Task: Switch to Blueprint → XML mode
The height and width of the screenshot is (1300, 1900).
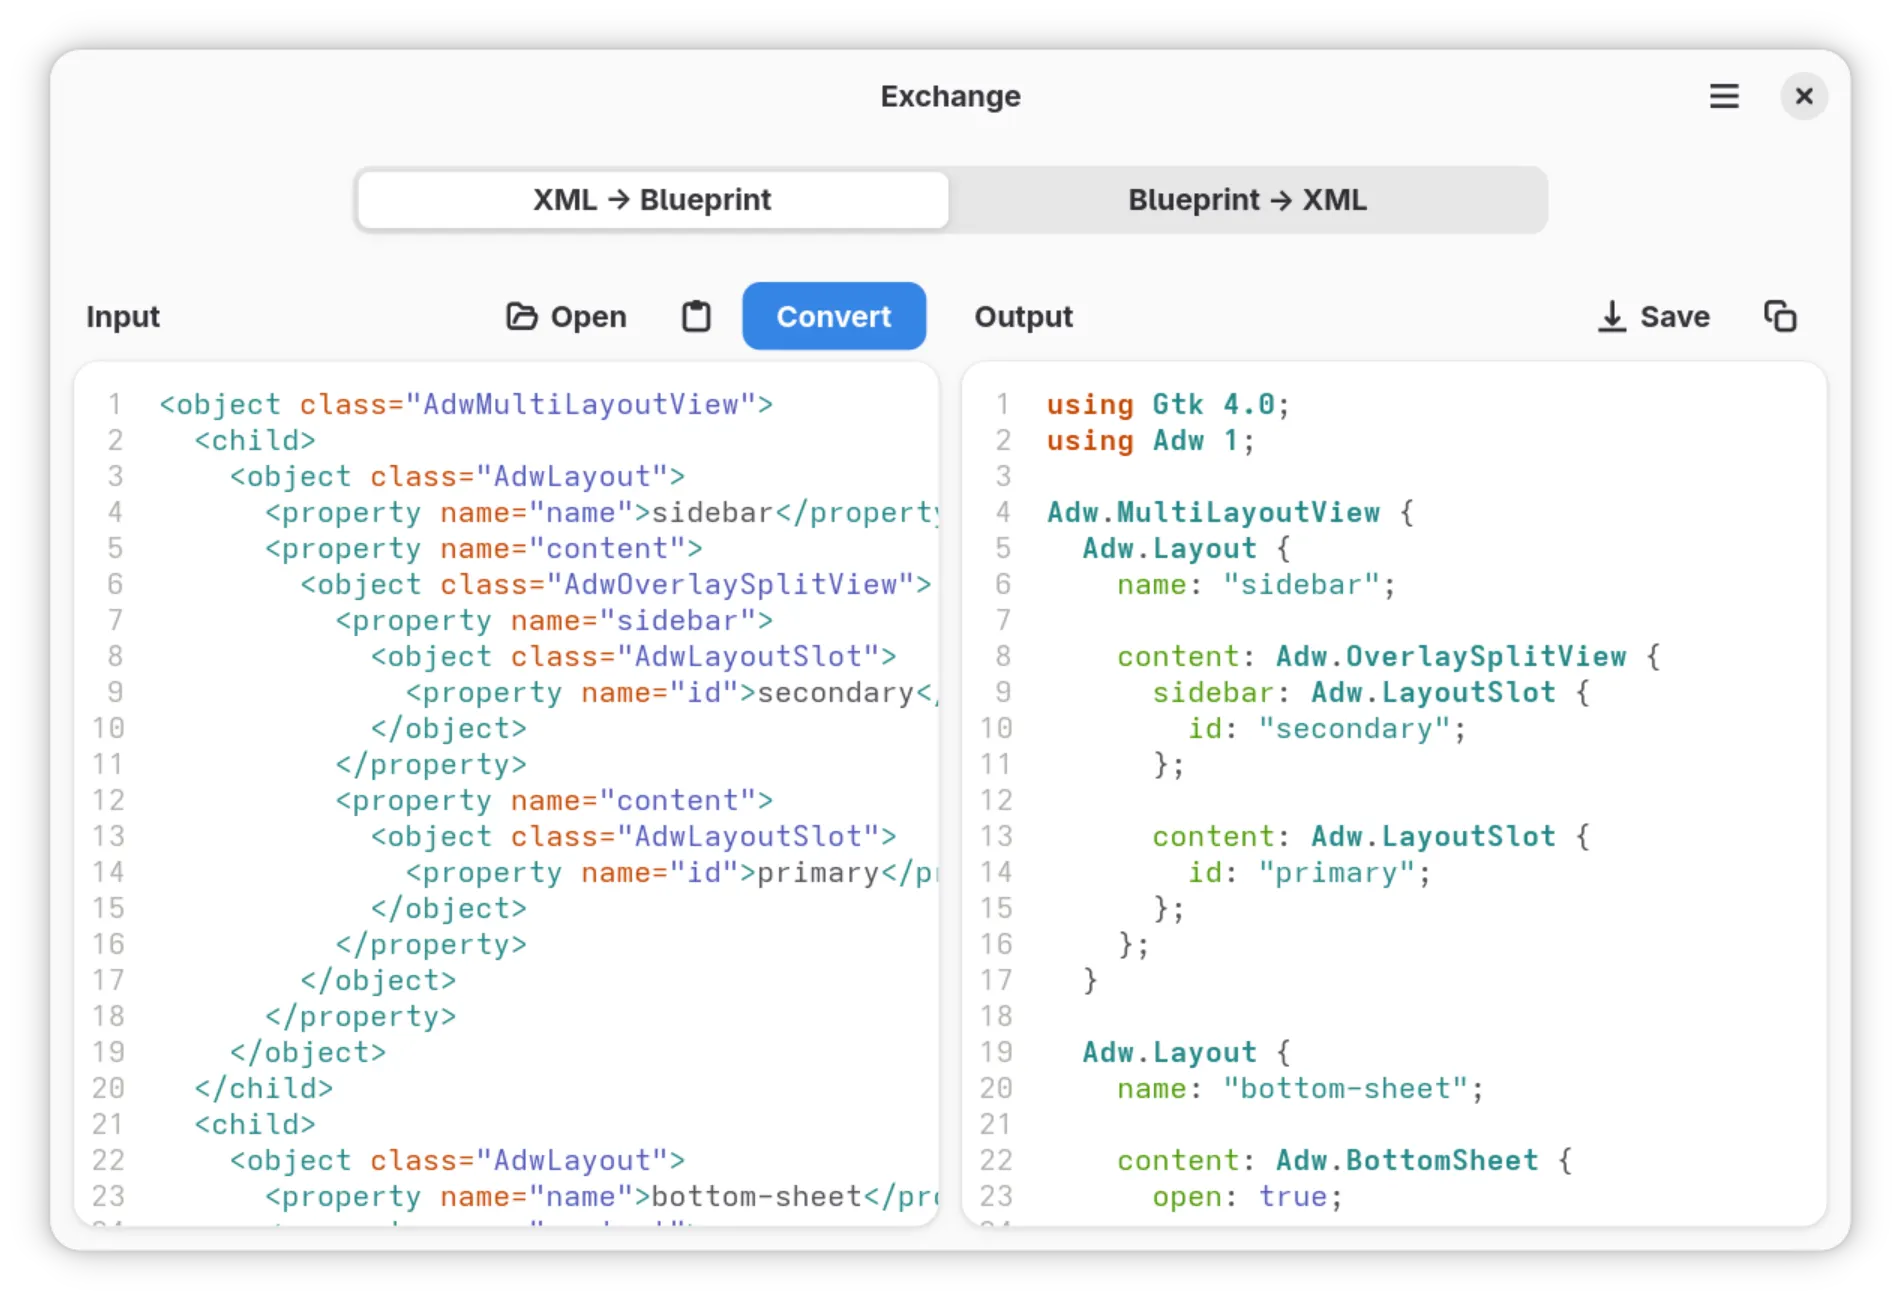Action: [x=1247, y=200]
